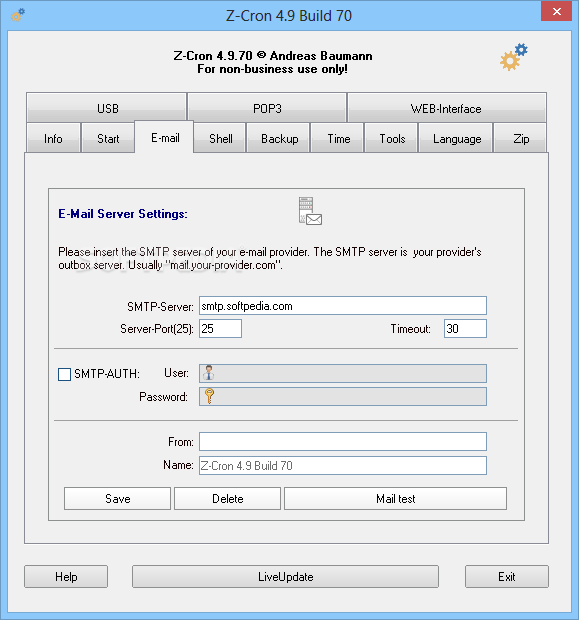Switch to the WEB-Interface tab
Viewport: 579px width, 620px height.
(447, 108)
